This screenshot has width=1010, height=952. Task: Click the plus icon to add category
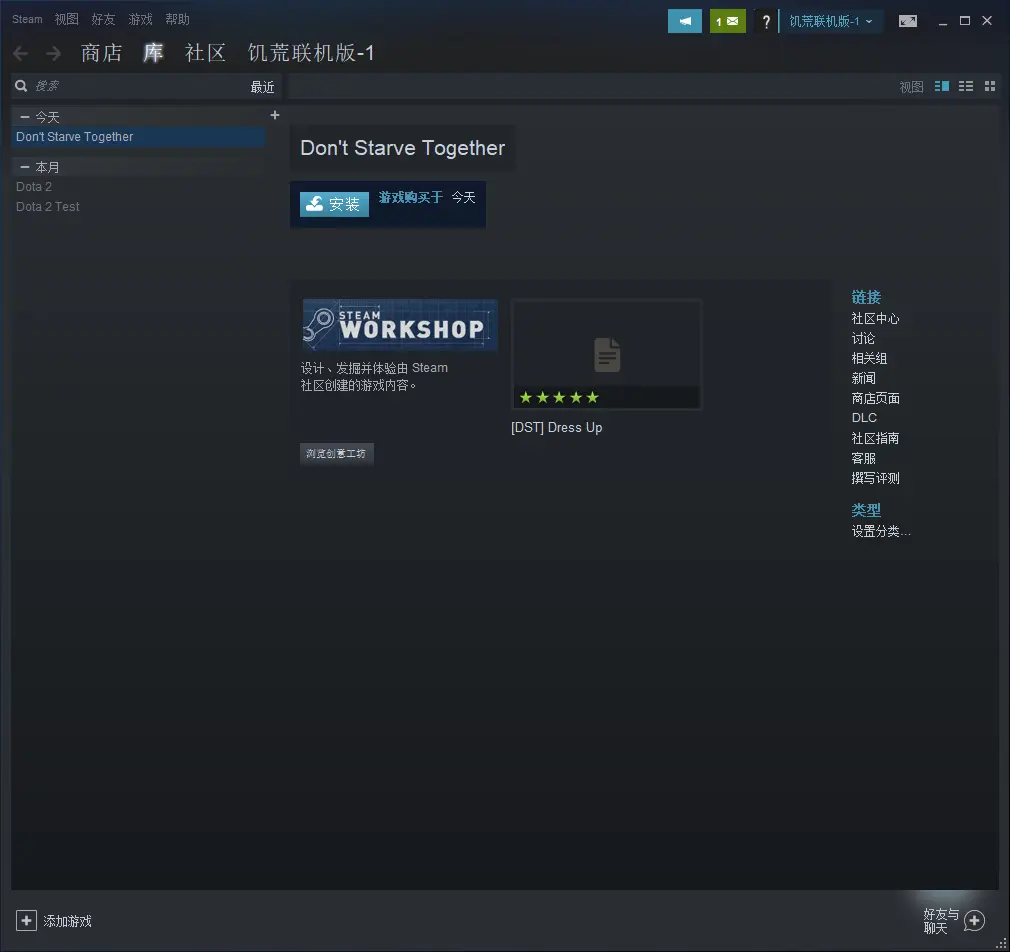(x=275, y=115)
